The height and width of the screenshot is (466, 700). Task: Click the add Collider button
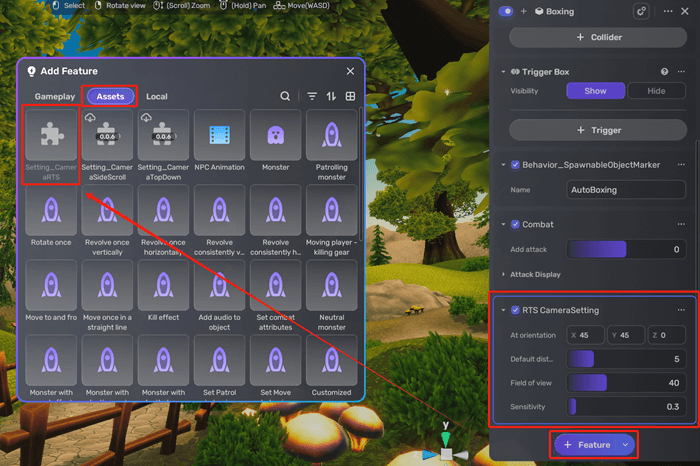pos(598,37)
